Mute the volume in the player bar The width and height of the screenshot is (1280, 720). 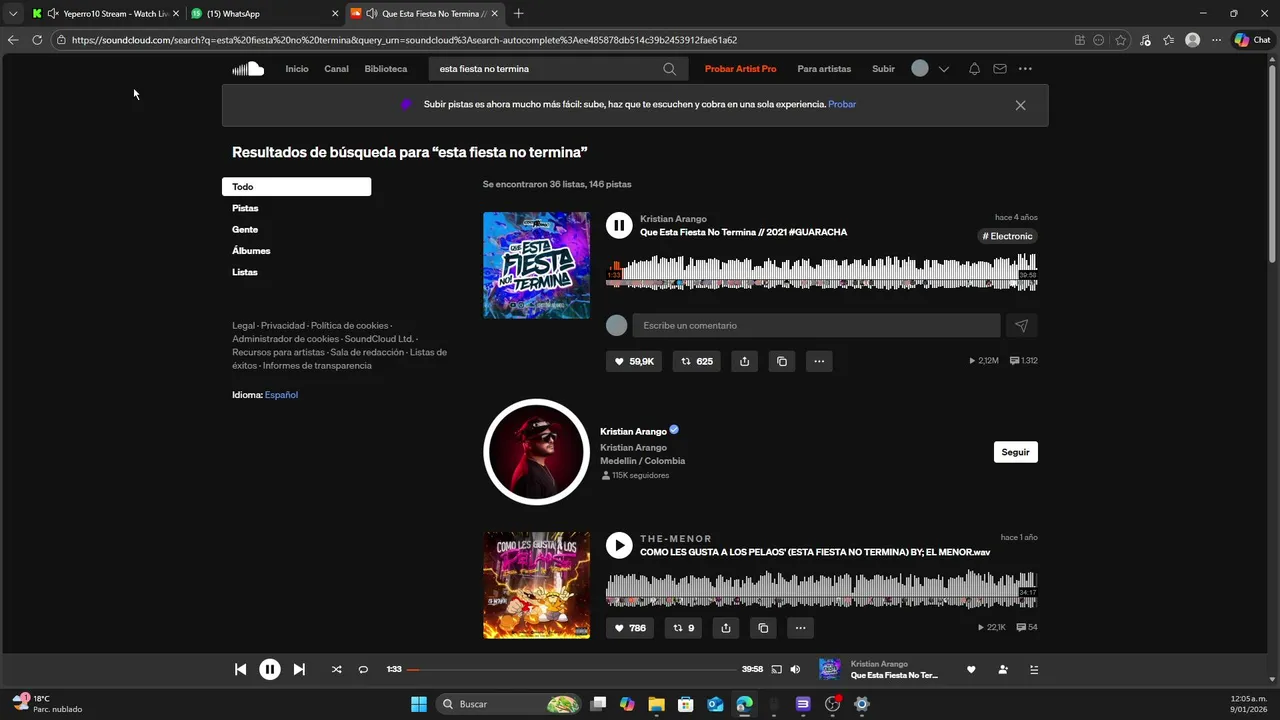pos(795,670)
